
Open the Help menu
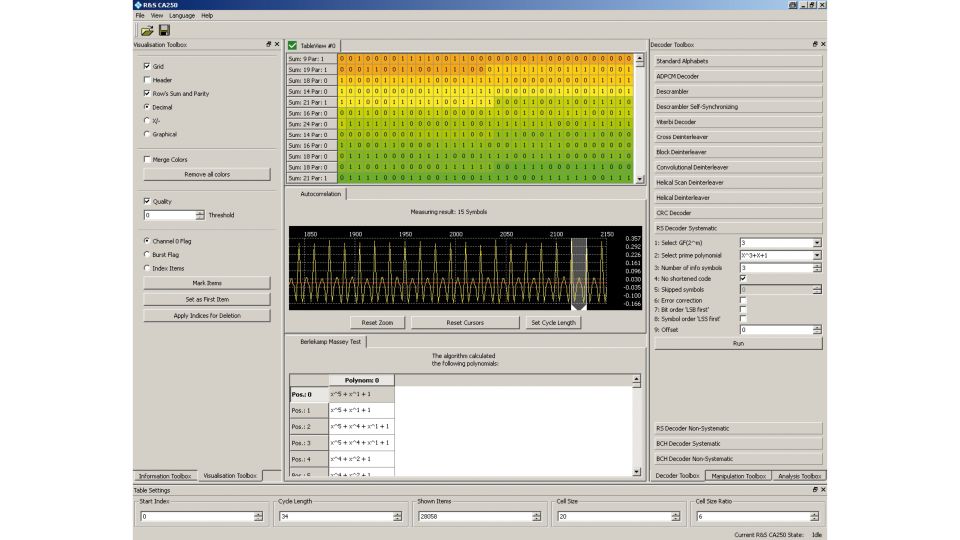(x=207, y=15)
